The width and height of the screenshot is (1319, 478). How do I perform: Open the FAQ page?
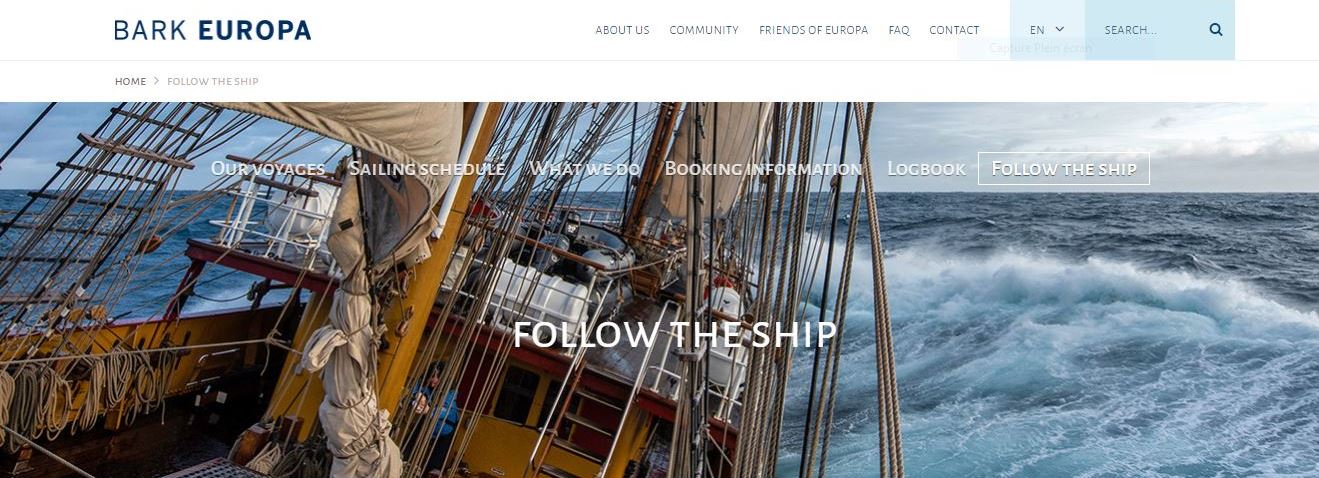point(899,30)
